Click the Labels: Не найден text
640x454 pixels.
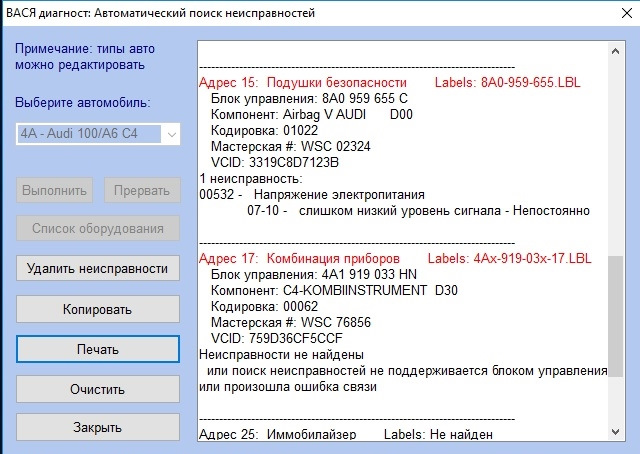pos(438,434)
